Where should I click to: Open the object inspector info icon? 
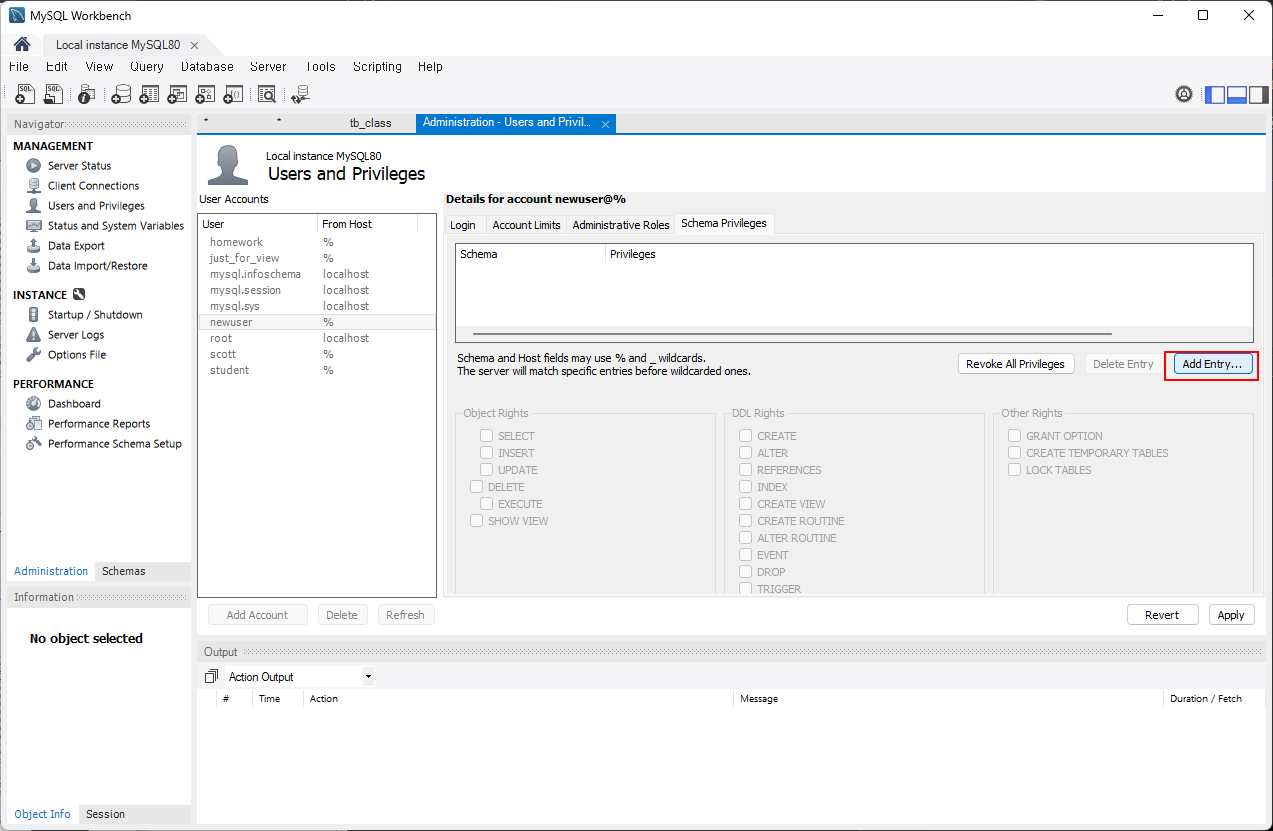pos(87,94)
